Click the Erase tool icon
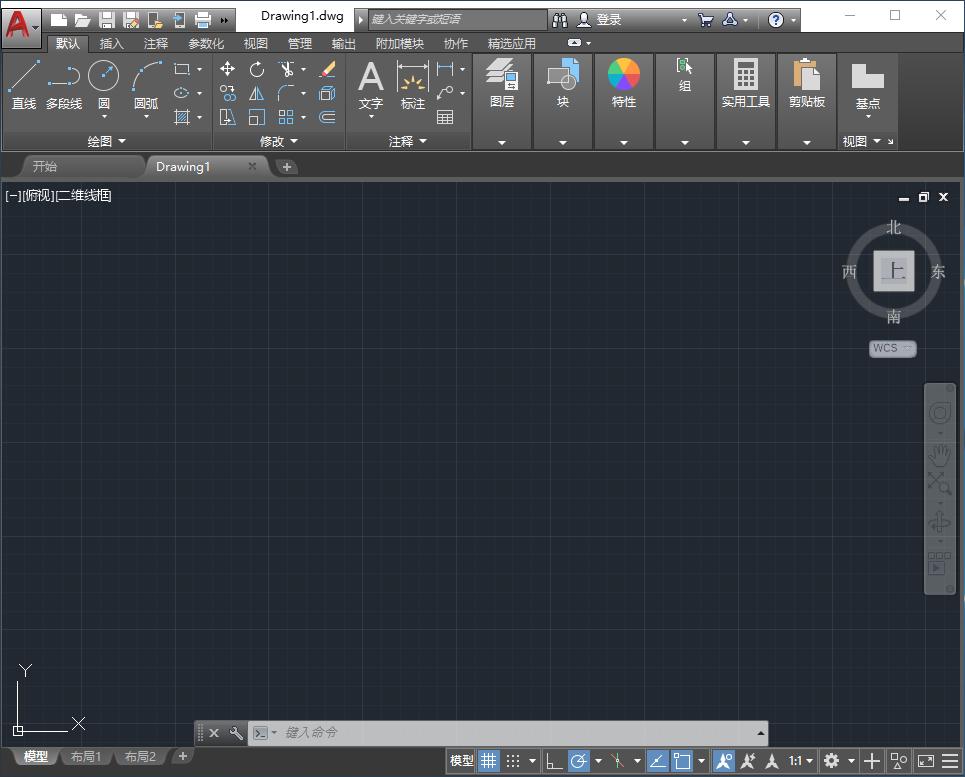Viewport: 965px width, 777px height. click(x=327, y=69)
